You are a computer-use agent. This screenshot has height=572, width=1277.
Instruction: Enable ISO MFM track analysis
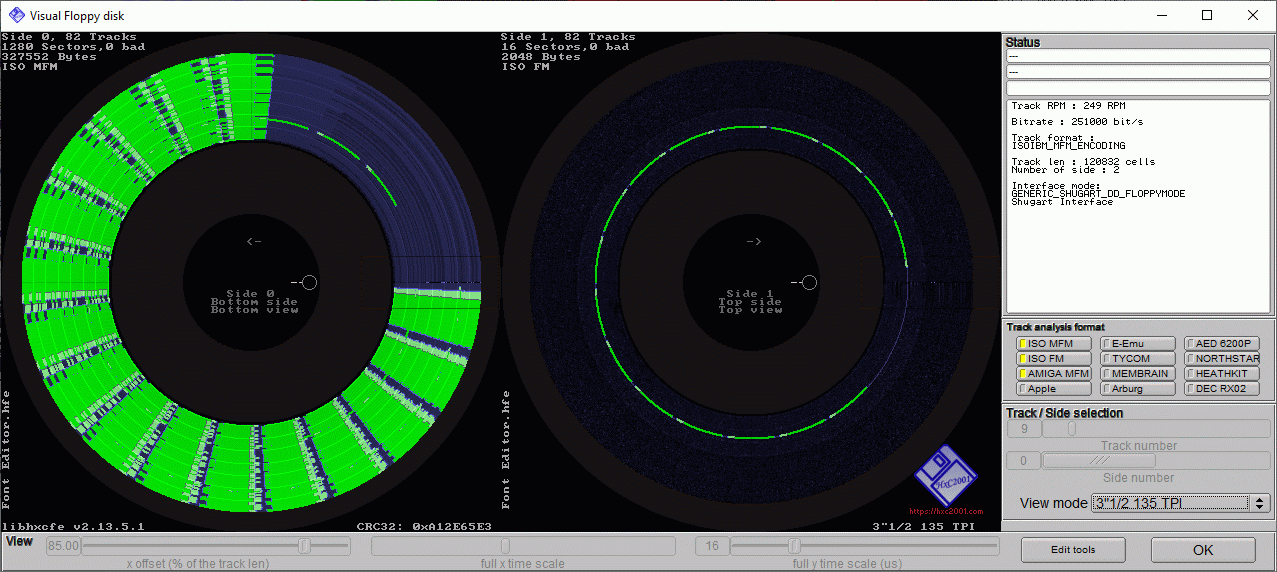[1054, 344]
